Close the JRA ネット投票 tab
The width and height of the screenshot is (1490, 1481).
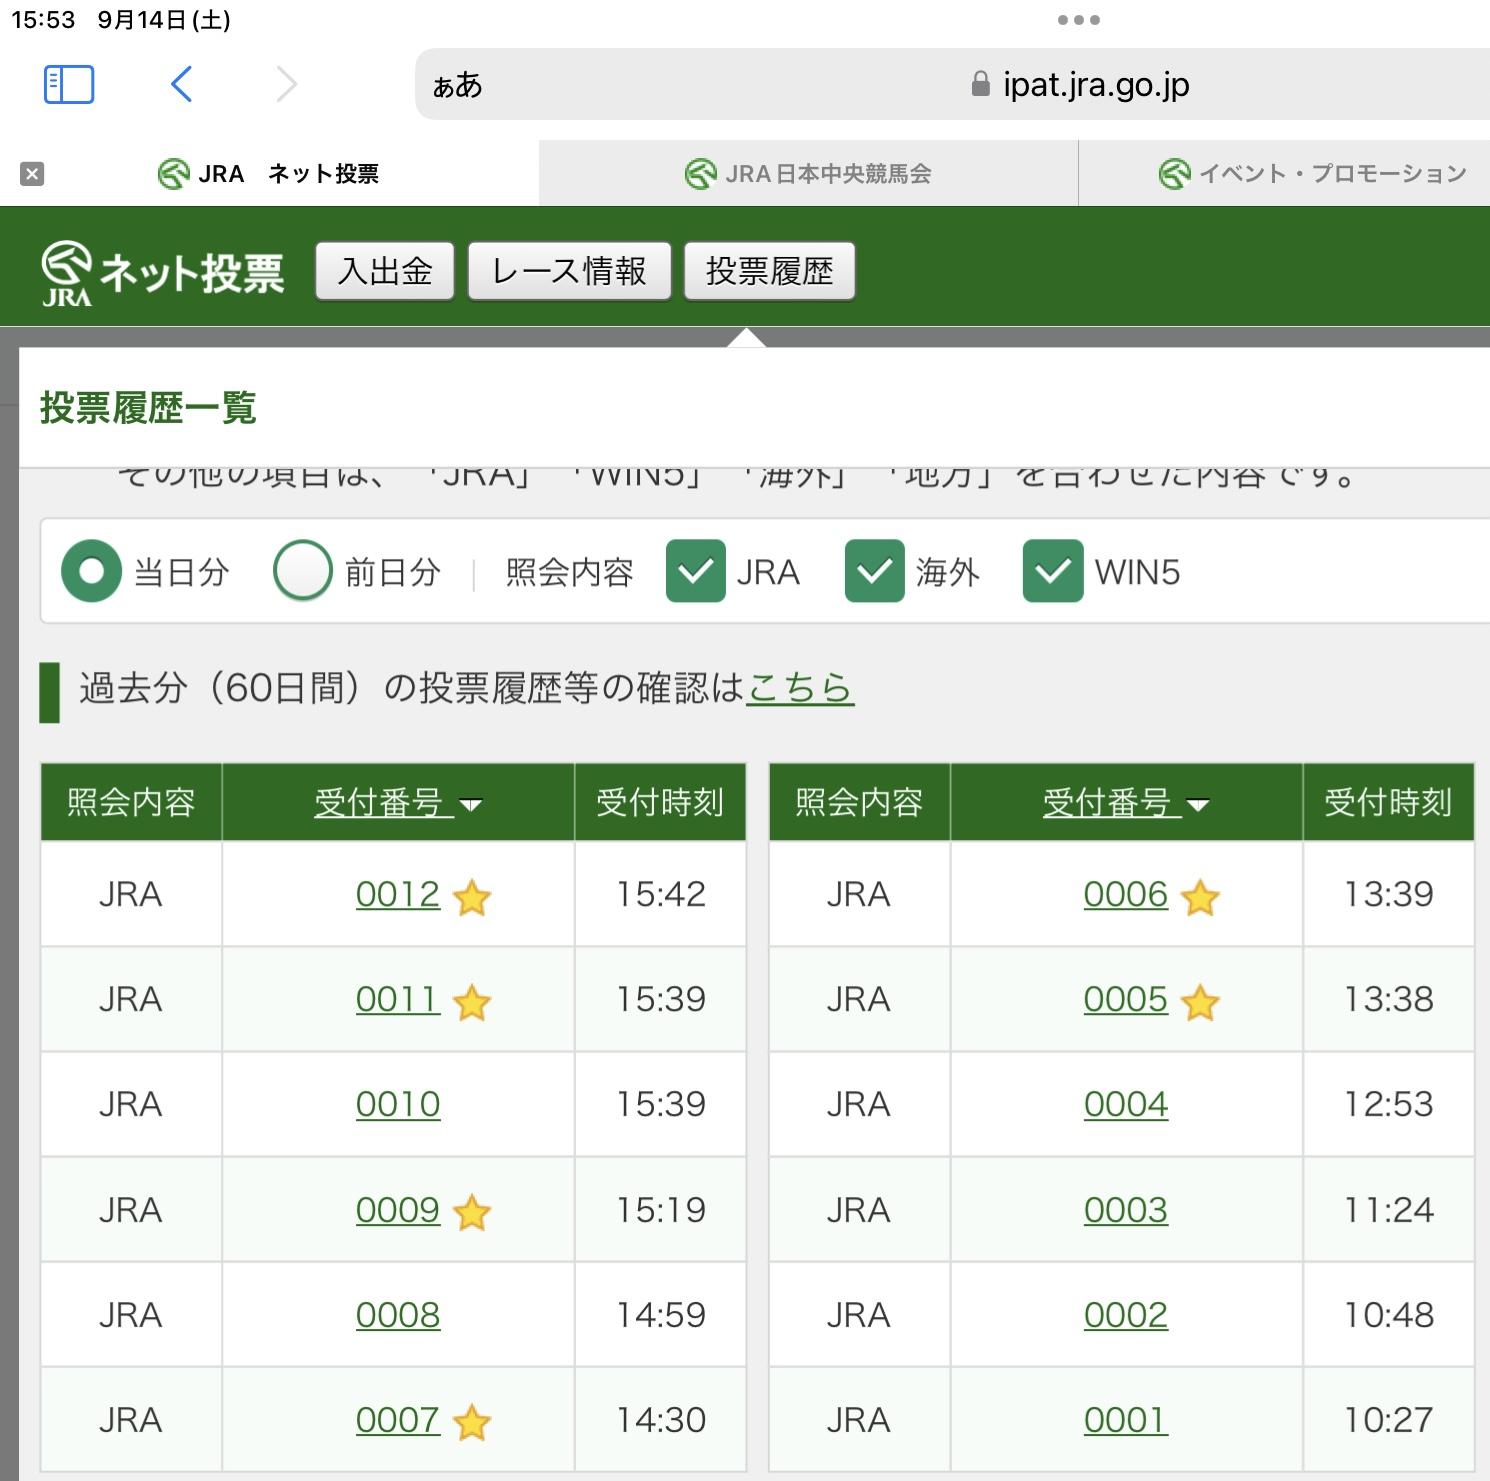(x=32, y=174)
